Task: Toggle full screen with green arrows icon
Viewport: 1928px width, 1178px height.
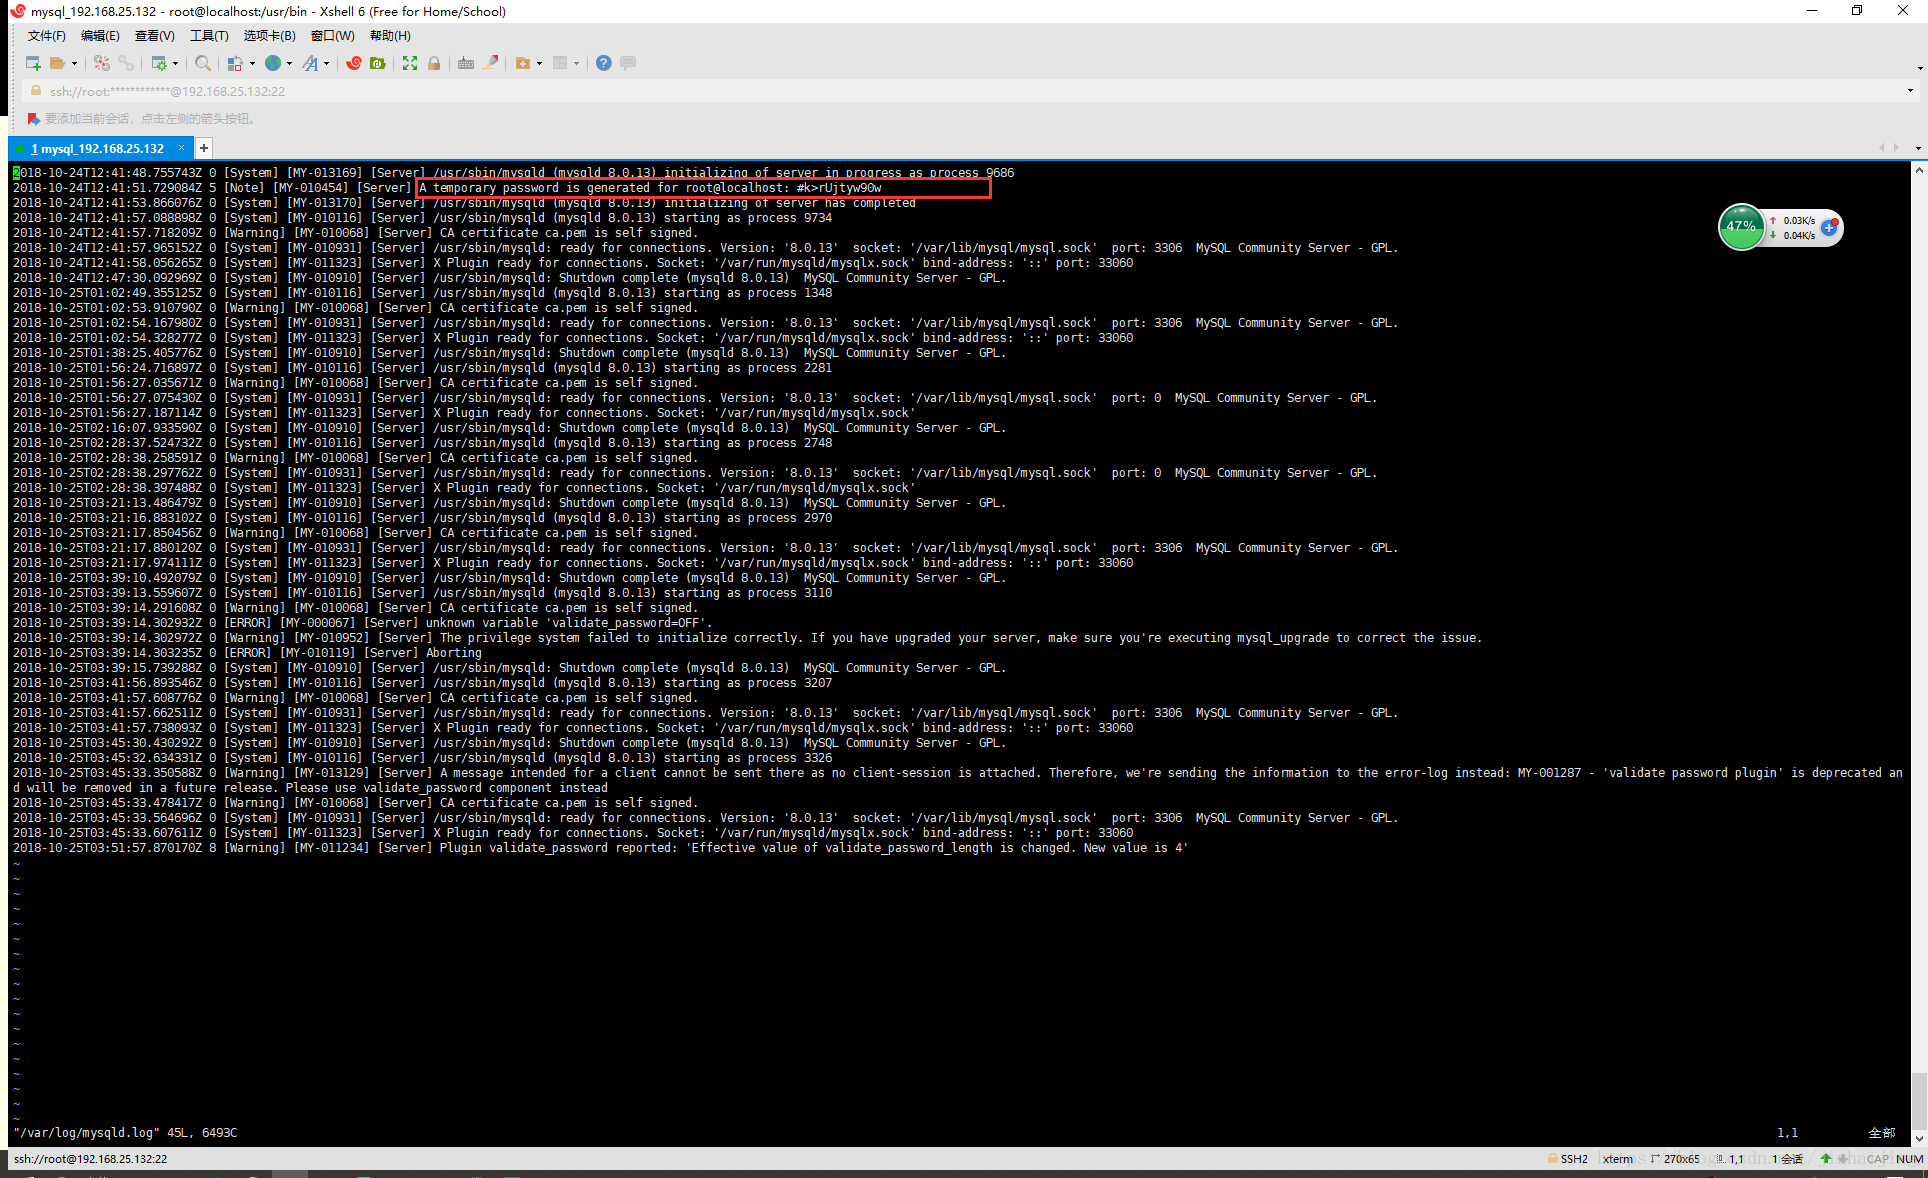Action: [410, 63]
